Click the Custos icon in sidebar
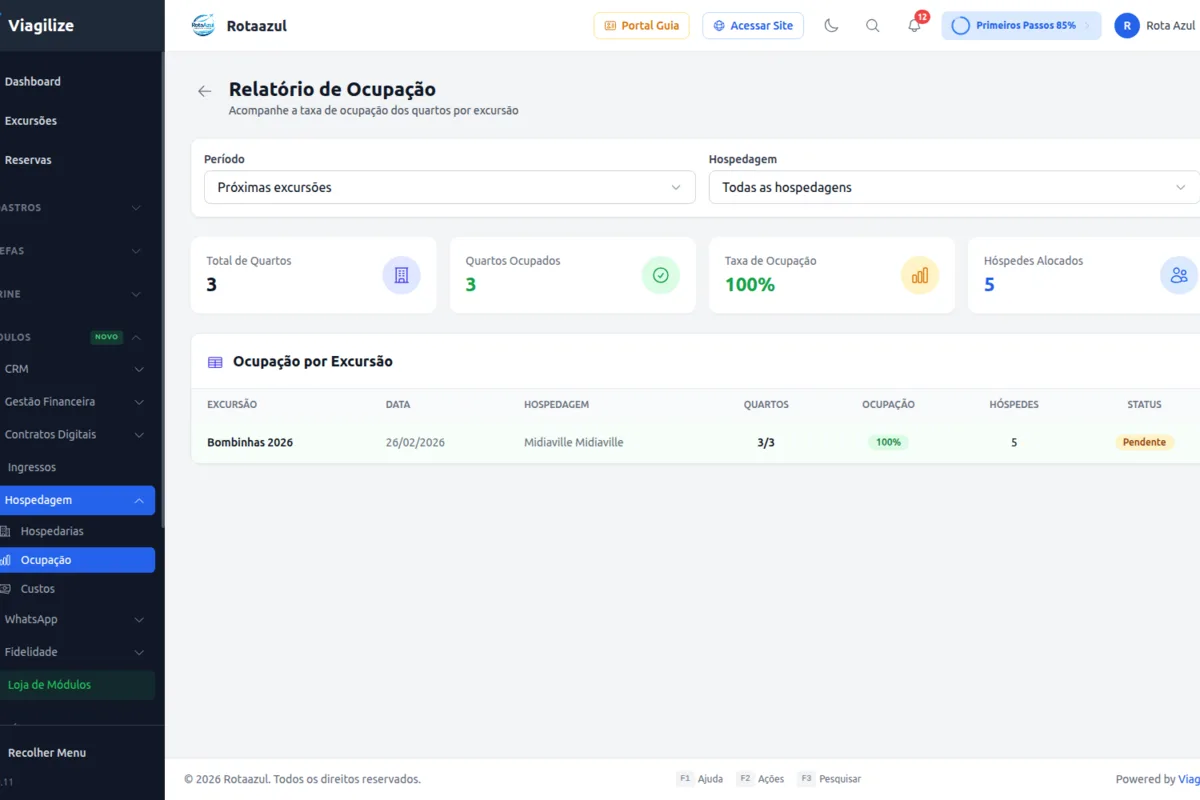This screenshot has height=800, width=1200. (5, 589)
